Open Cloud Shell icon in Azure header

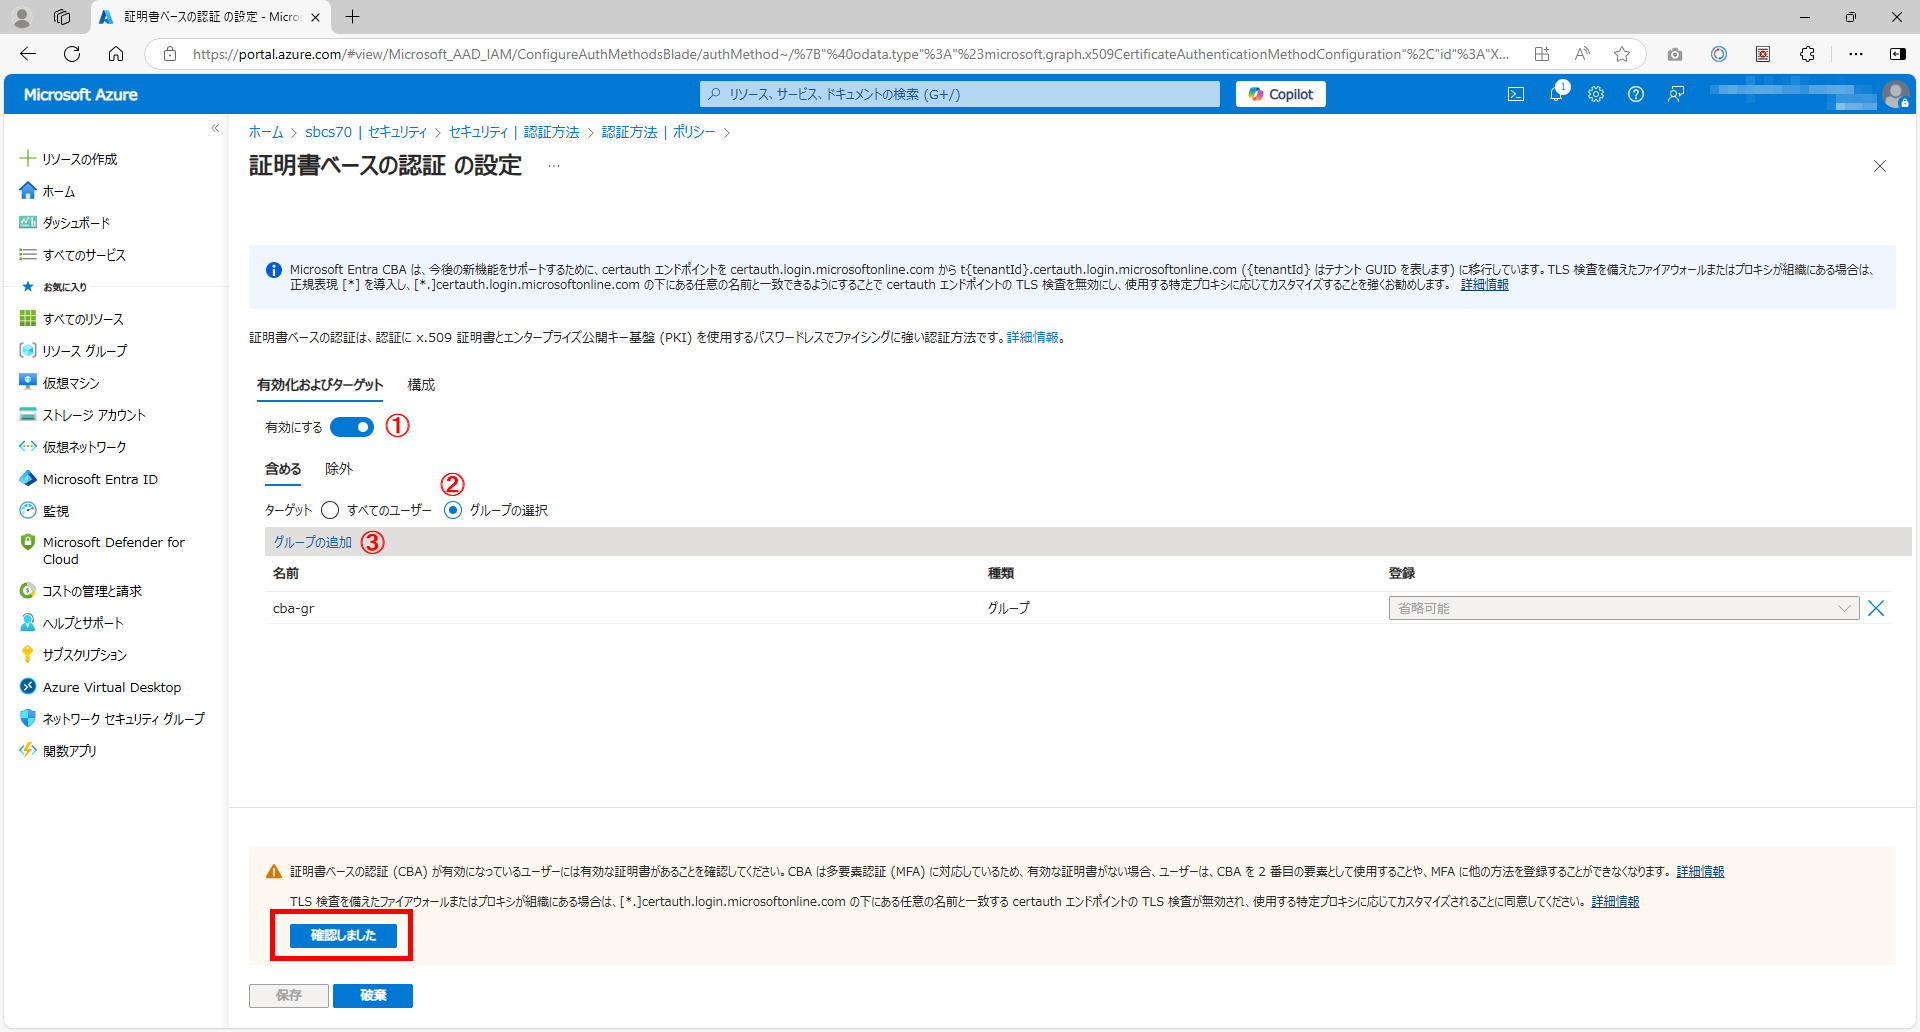[1516, 94]
